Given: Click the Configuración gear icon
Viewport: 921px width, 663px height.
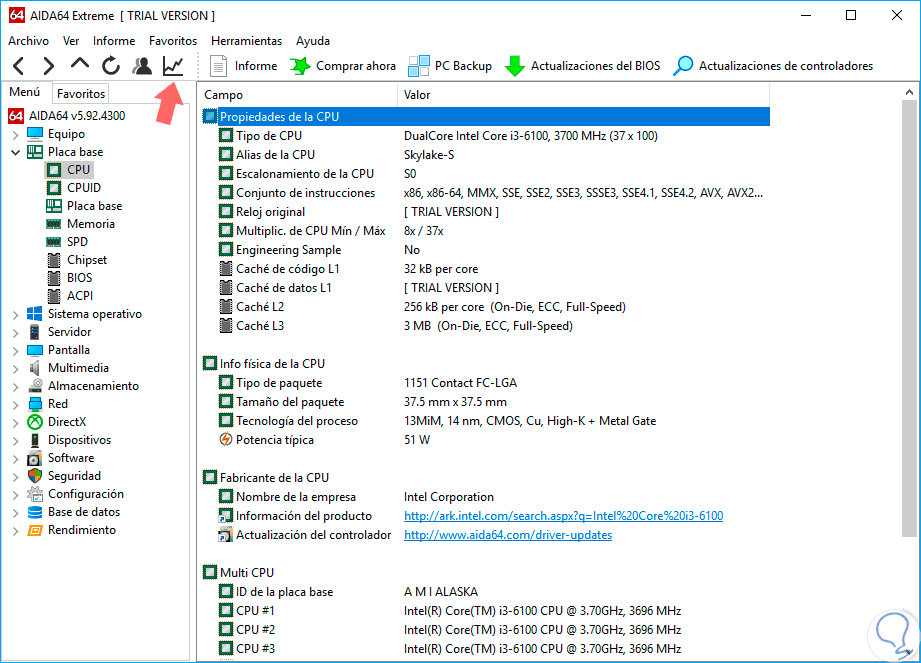Looking at the screenshot, I should coord(35,494).
